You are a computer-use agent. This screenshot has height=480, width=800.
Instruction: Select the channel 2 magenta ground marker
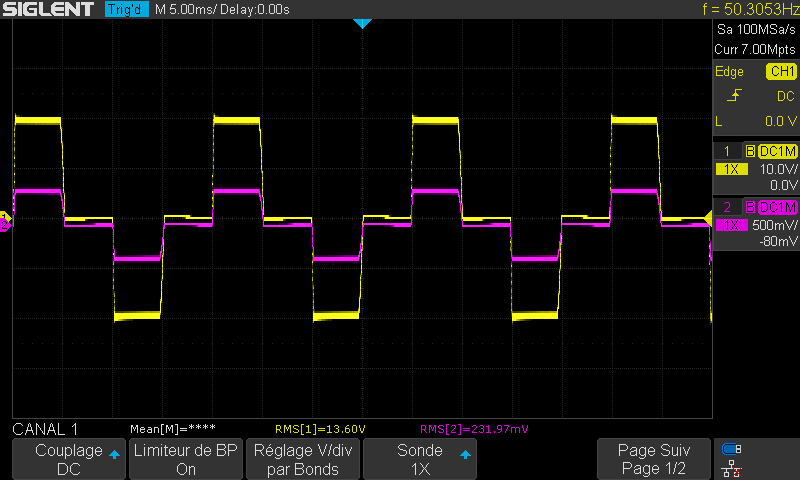pos(5,225)
